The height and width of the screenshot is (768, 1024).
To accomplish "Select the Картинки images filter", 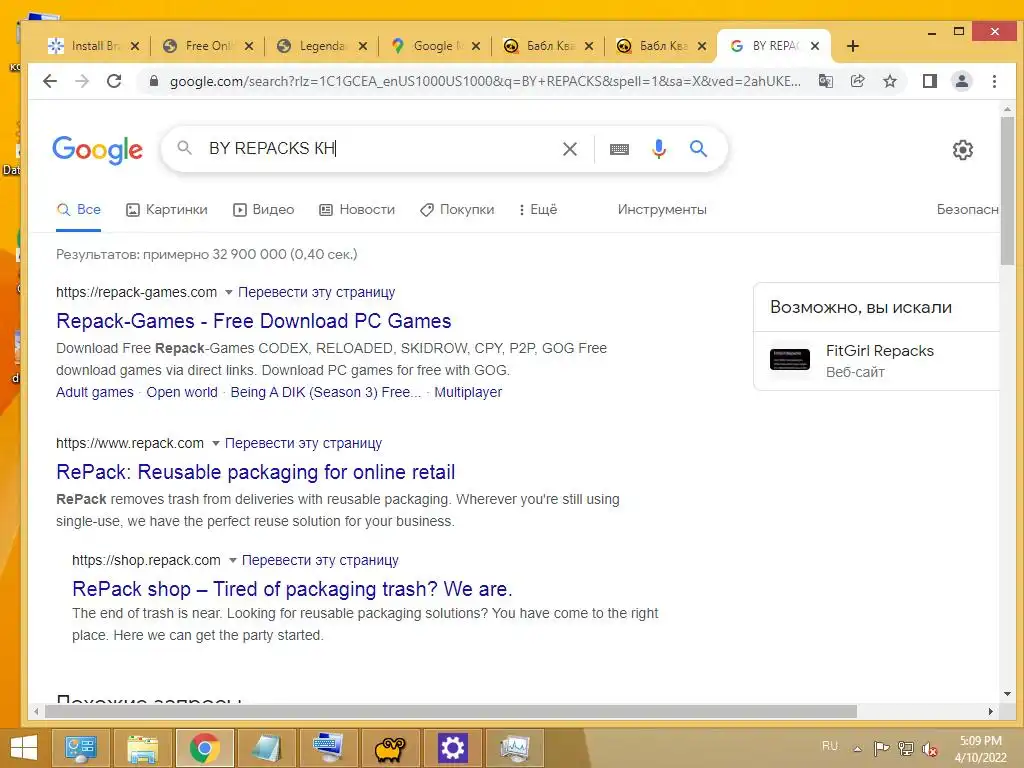I will (x=167, y=210).
